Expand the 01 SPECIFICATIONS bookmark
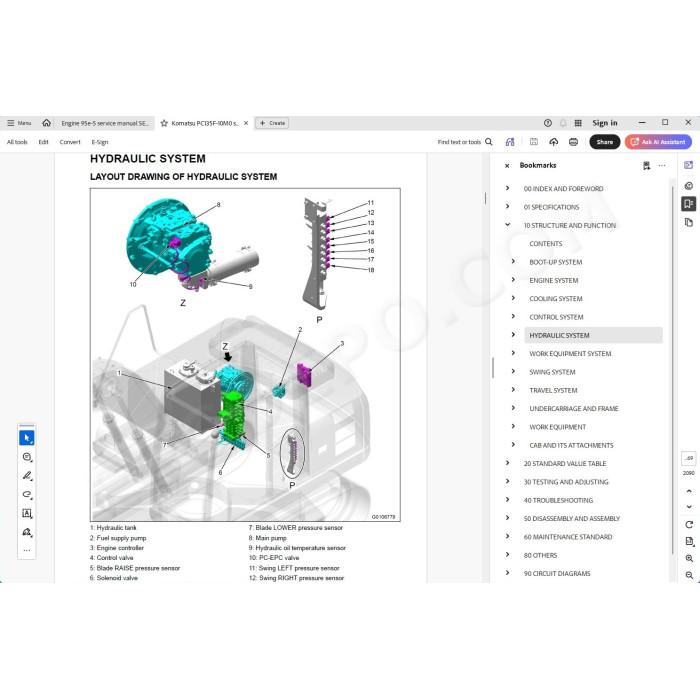The height and width of the screenshot is (700, 700). (x=507, y=207)
